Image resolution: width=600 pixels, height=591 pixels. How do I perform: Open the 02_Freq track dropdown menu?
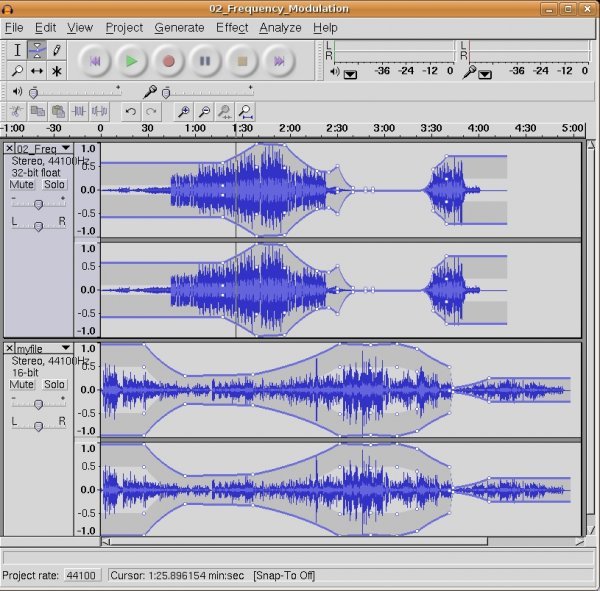tap(66, 149)
